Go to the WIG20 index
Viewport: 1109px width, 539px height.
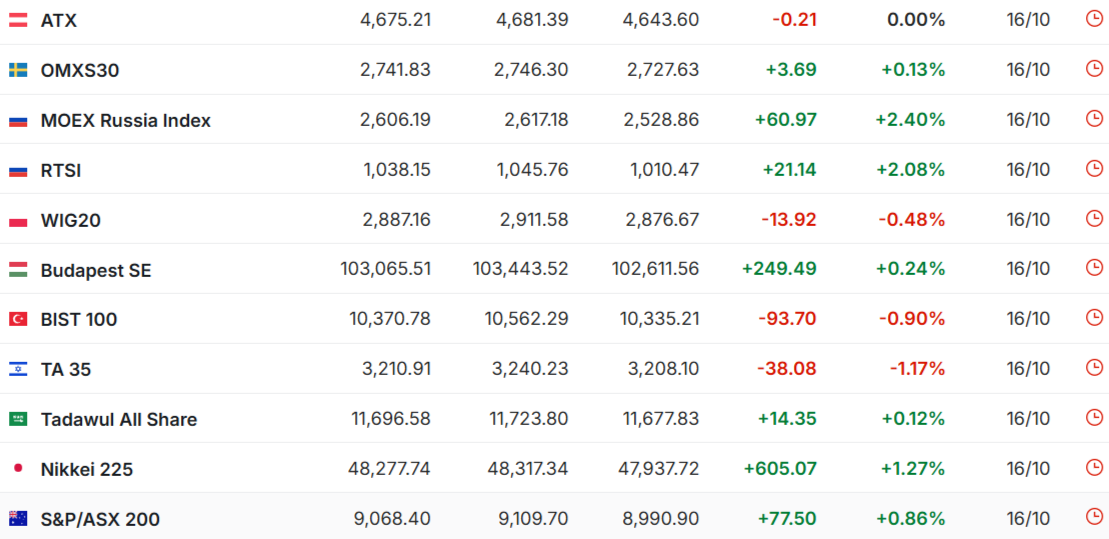coord(71,220)
